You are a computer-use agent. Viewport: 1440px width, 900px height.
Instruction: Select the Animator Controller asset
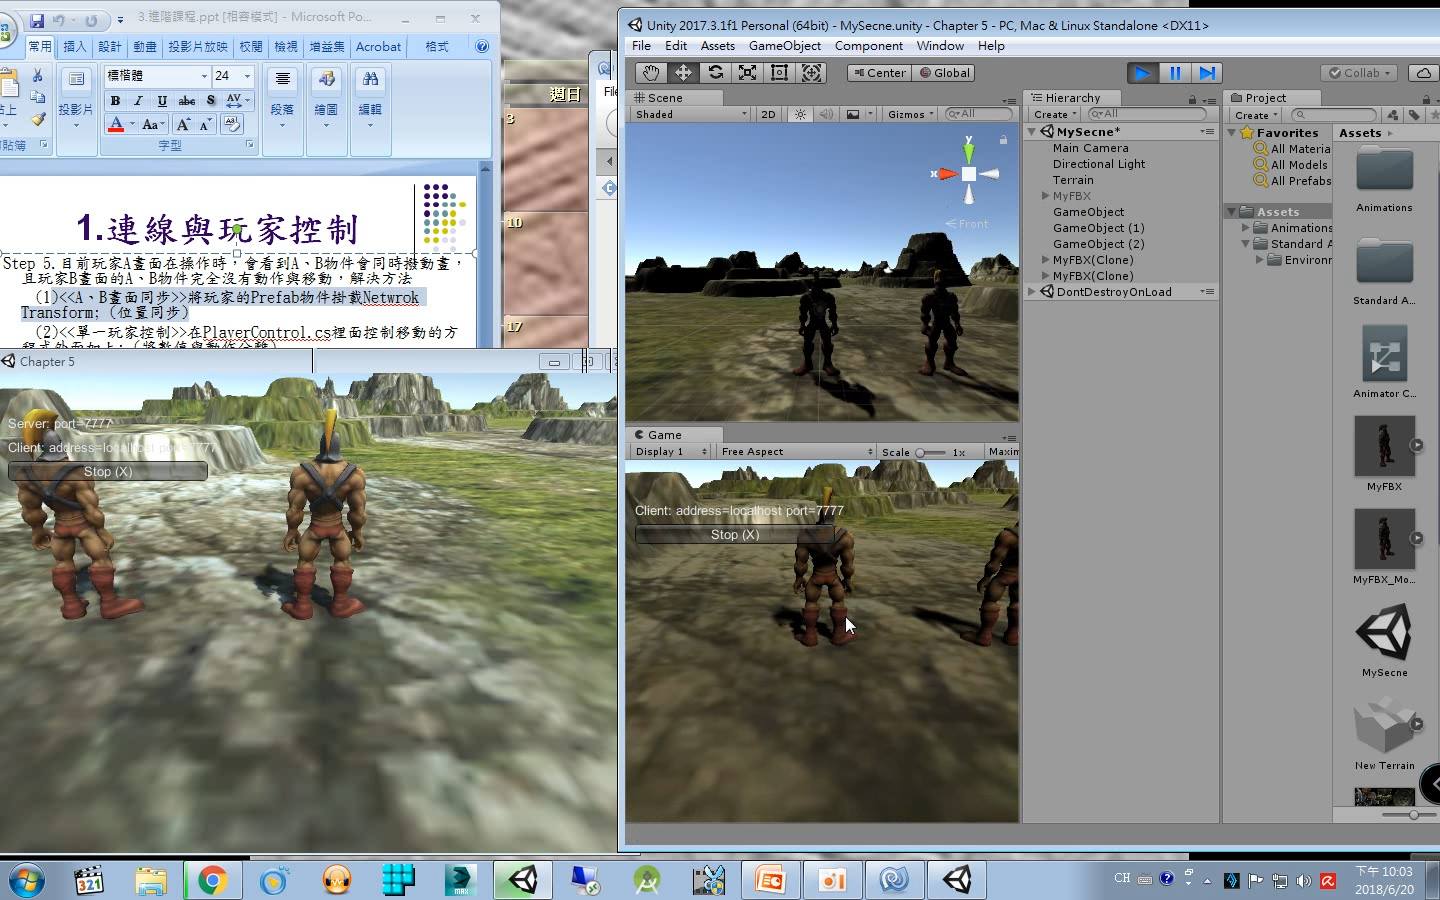tap(1384, 355)
